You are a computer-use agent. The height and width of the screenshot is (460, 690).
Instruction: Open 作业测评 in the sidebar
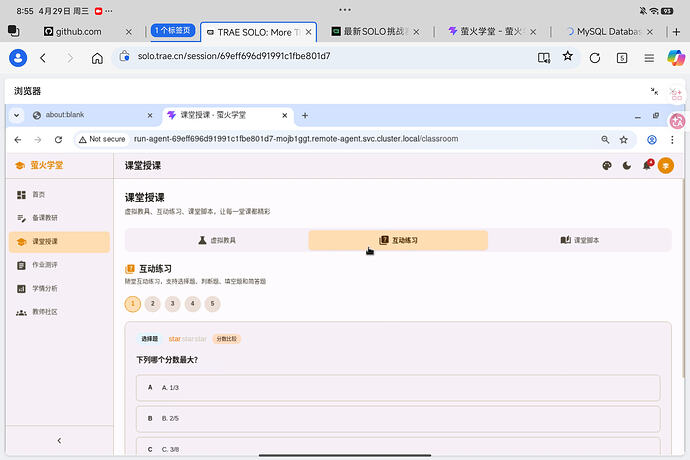point(59,265)
